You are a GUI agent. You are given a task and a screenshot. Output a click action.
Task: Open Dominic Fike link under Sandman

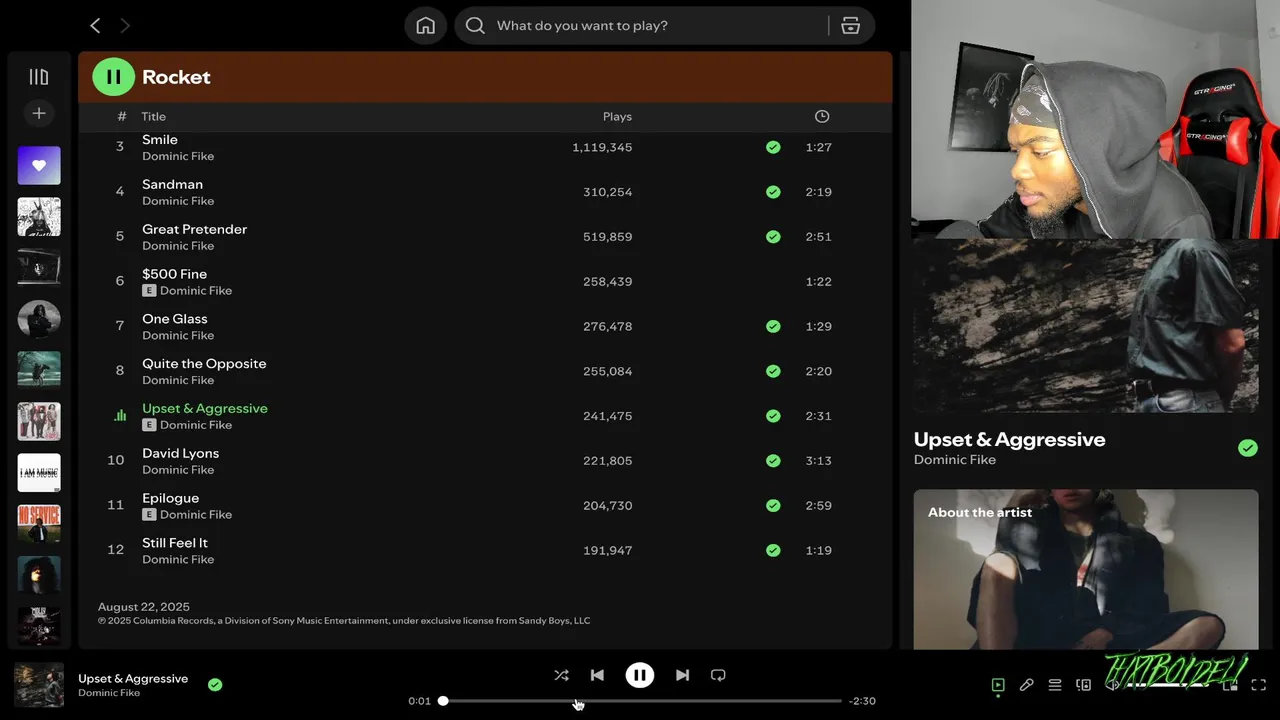pos(178,201)
